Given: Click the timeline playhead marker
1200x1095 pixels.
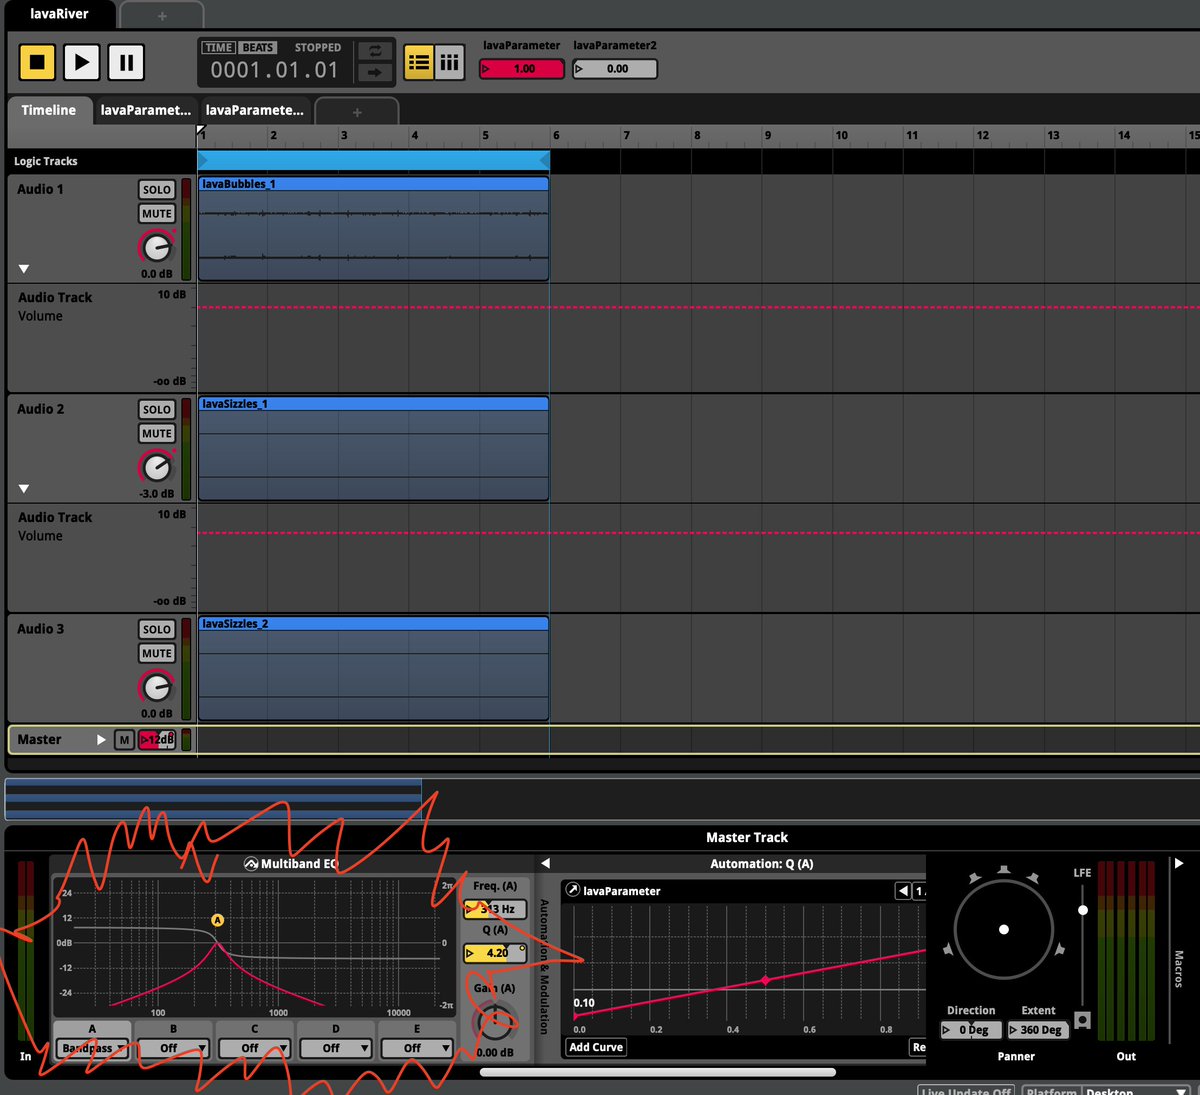Looking at the screenshot, I should coord(201,132).
